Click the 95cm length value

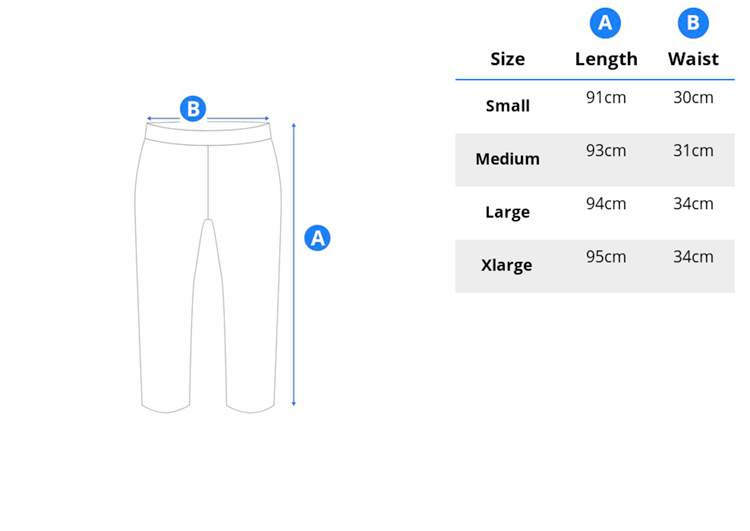(x=606, y=257)
